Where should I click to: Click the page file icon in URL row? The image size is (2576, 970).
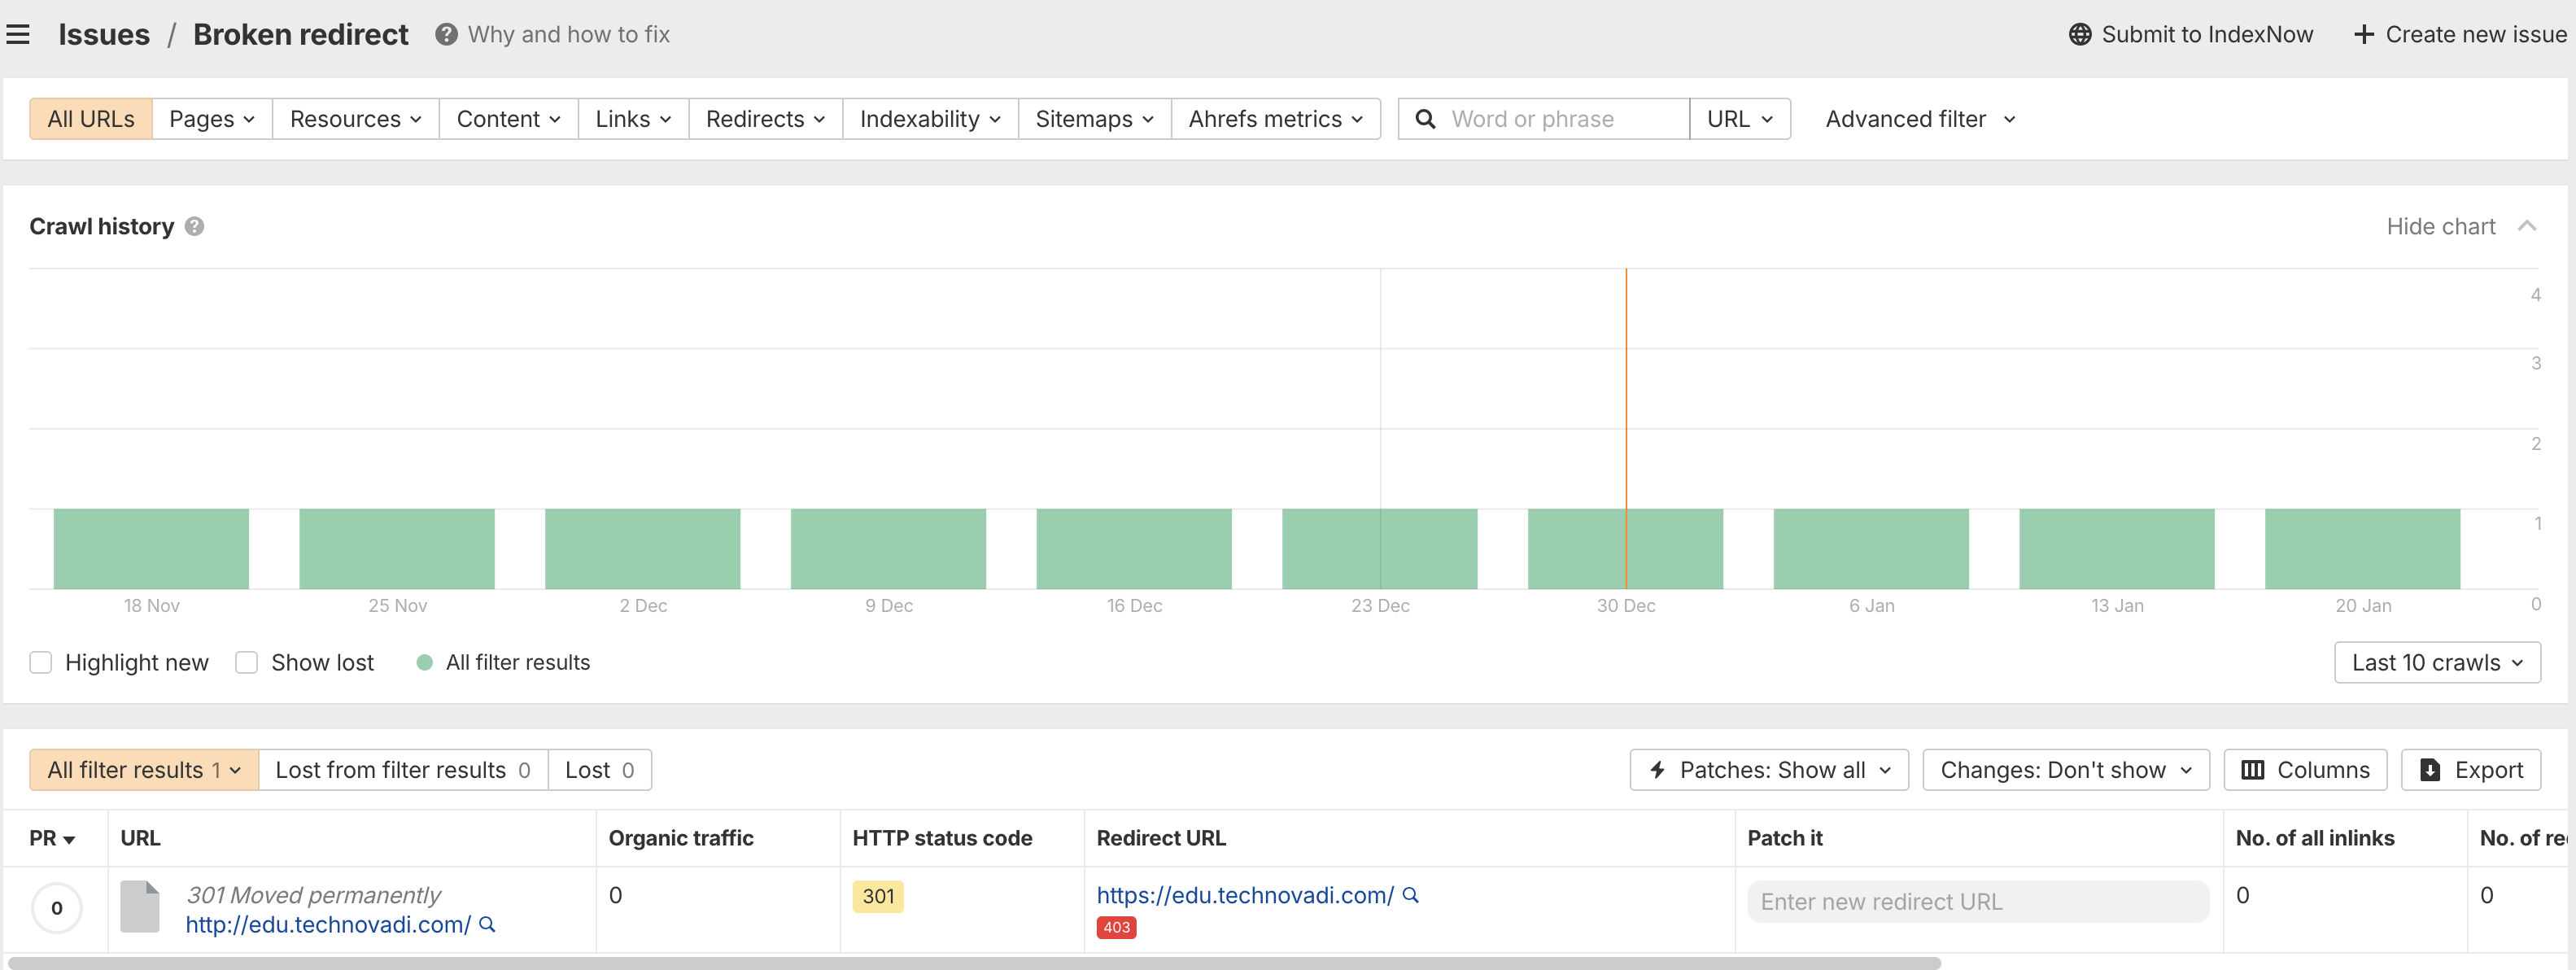(x=140, y=906)
